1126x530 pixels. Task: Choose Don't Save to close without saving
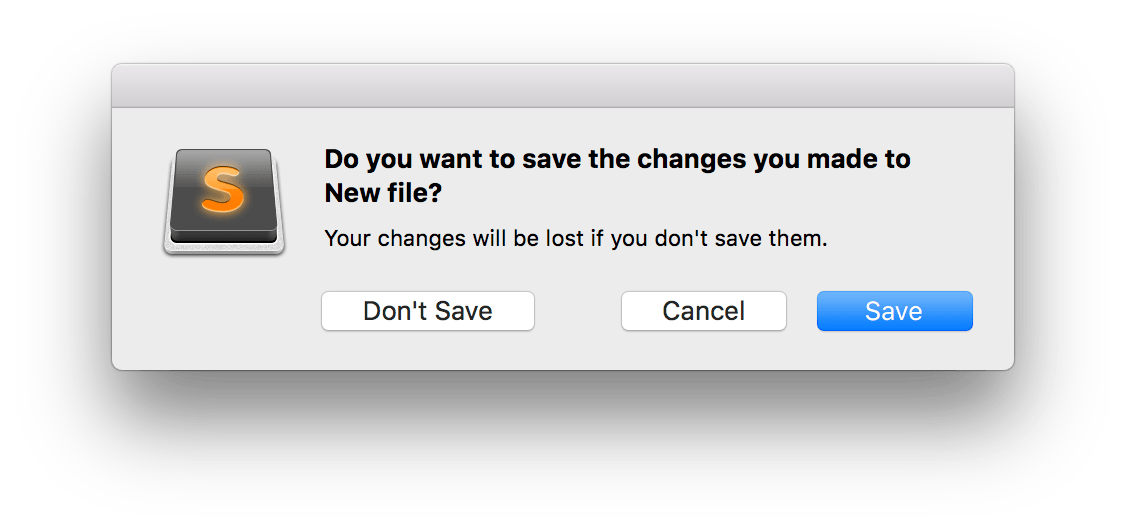[427, 311]
